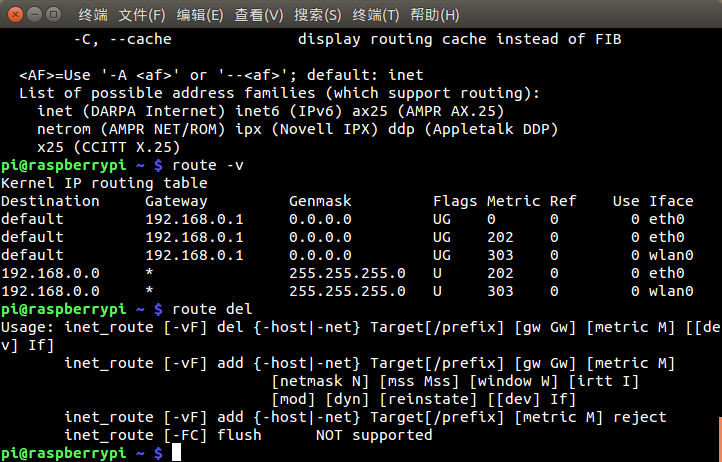Open the 文件(F) menu

click(142, 15)
